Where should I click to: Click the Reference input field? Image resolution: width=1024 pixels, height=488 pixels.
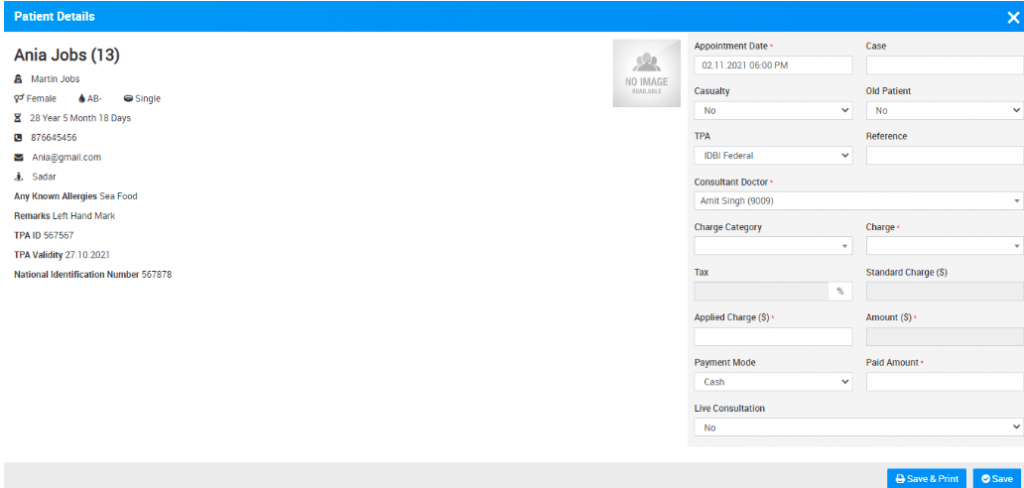(x=944, y=155)
